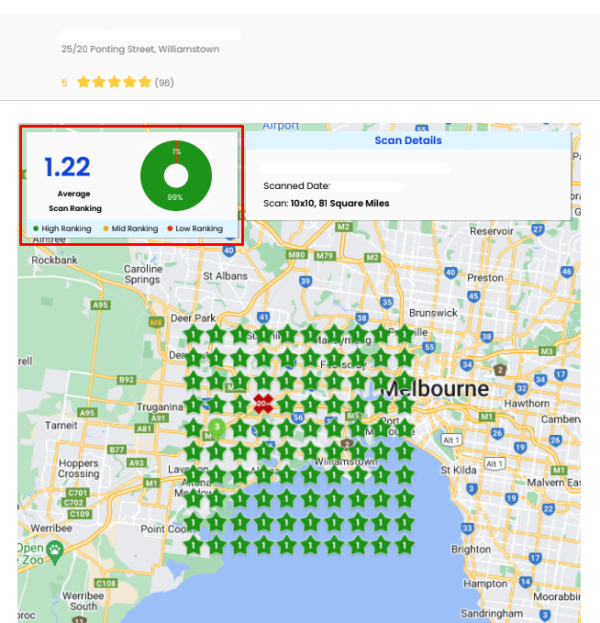Select the light green pin marker numbered 3
Image resolution: width=600 pixels, height=623 pixels.
tap(217, 429)
